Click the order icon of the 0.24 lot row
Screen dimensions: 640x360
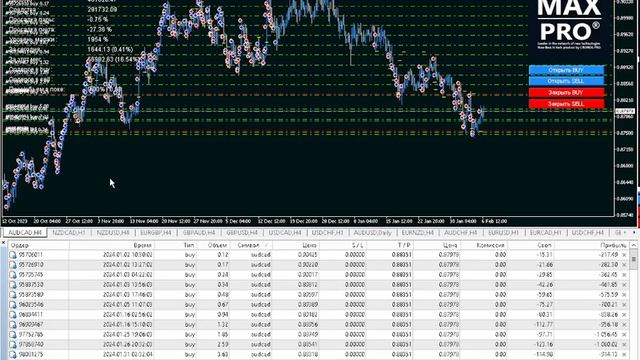[13, 275]
